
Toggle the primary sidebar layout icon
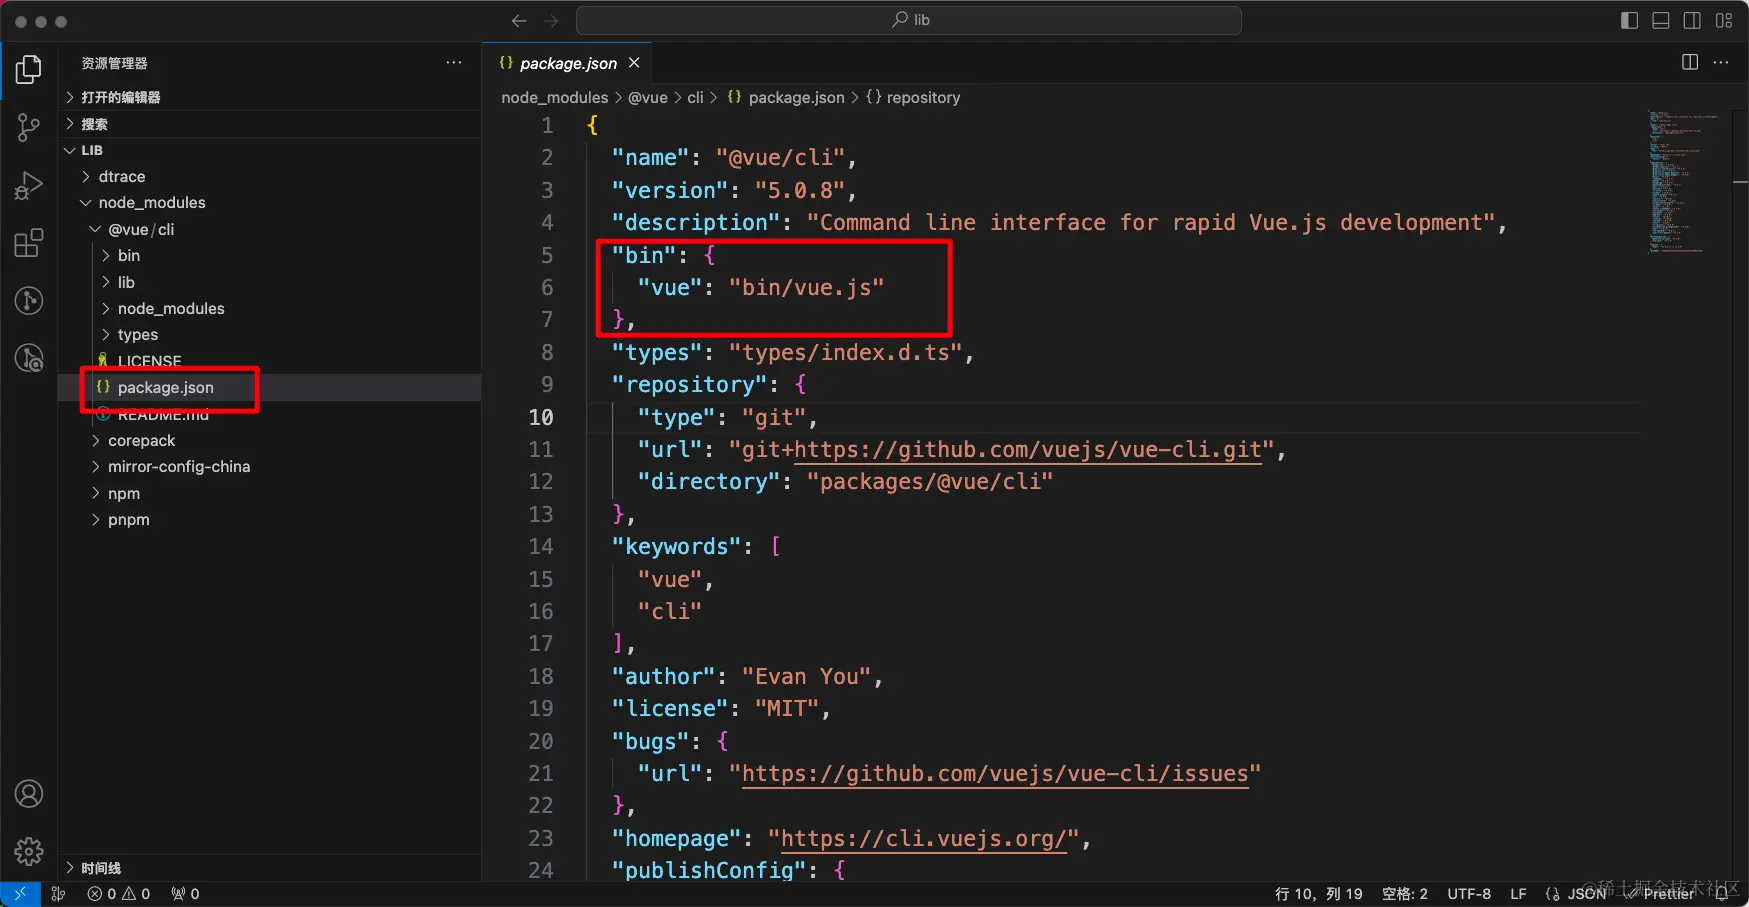click(1629, 20)
